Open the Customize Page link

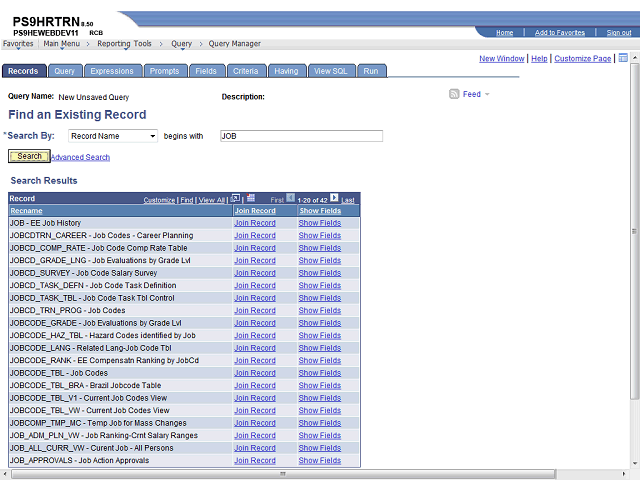pos(582,58)
